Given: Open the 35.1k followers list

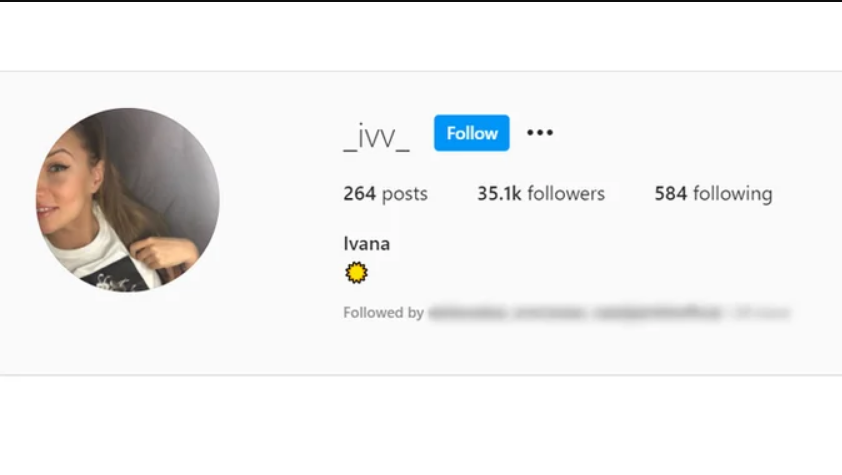Looking at the screenshot, I should click(x=541, y=194).
